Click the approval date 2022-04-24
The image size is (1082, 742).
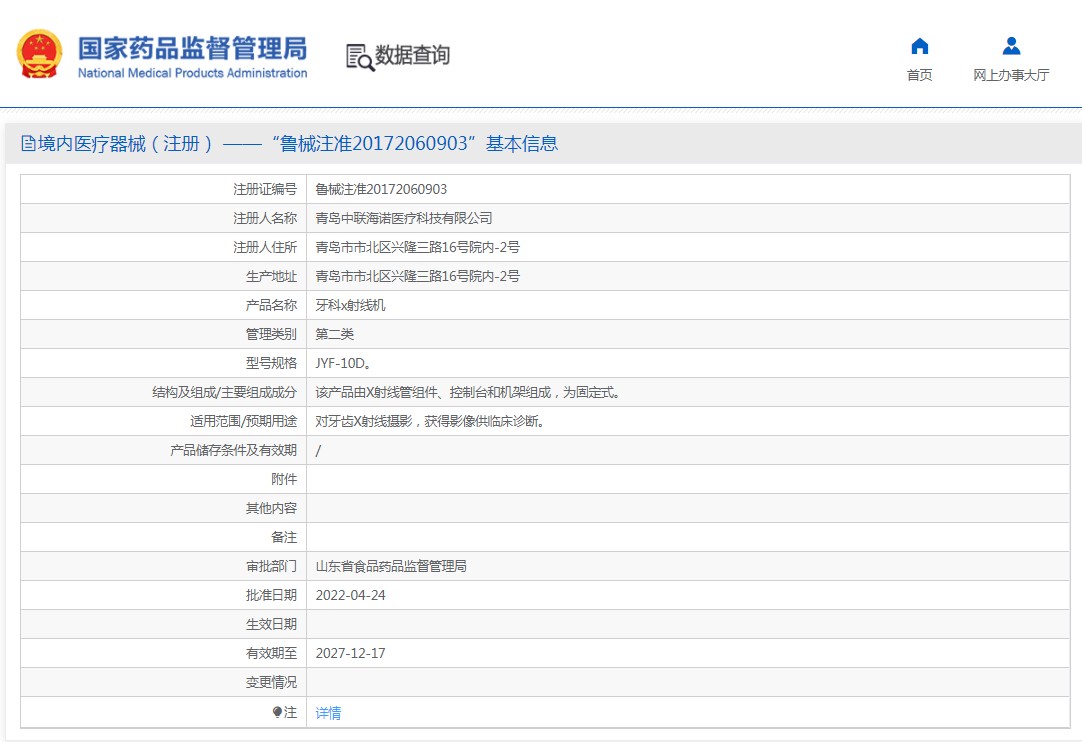tap(350, 595)
